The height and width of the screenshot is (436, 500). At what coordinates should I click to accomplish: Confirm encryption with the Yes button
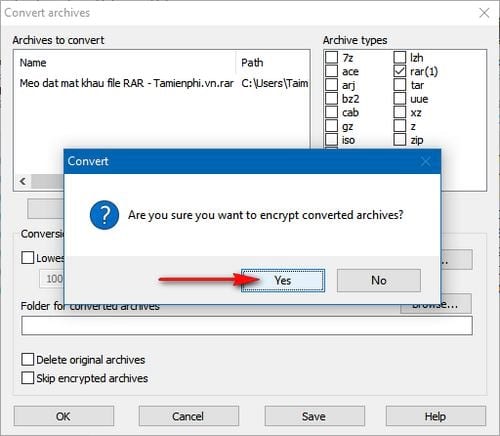[x=283, y=280]
